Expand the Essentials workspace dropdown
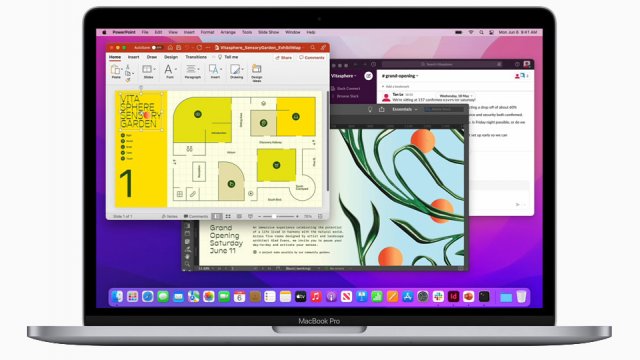The image size is (640, 360). point(404,109)
